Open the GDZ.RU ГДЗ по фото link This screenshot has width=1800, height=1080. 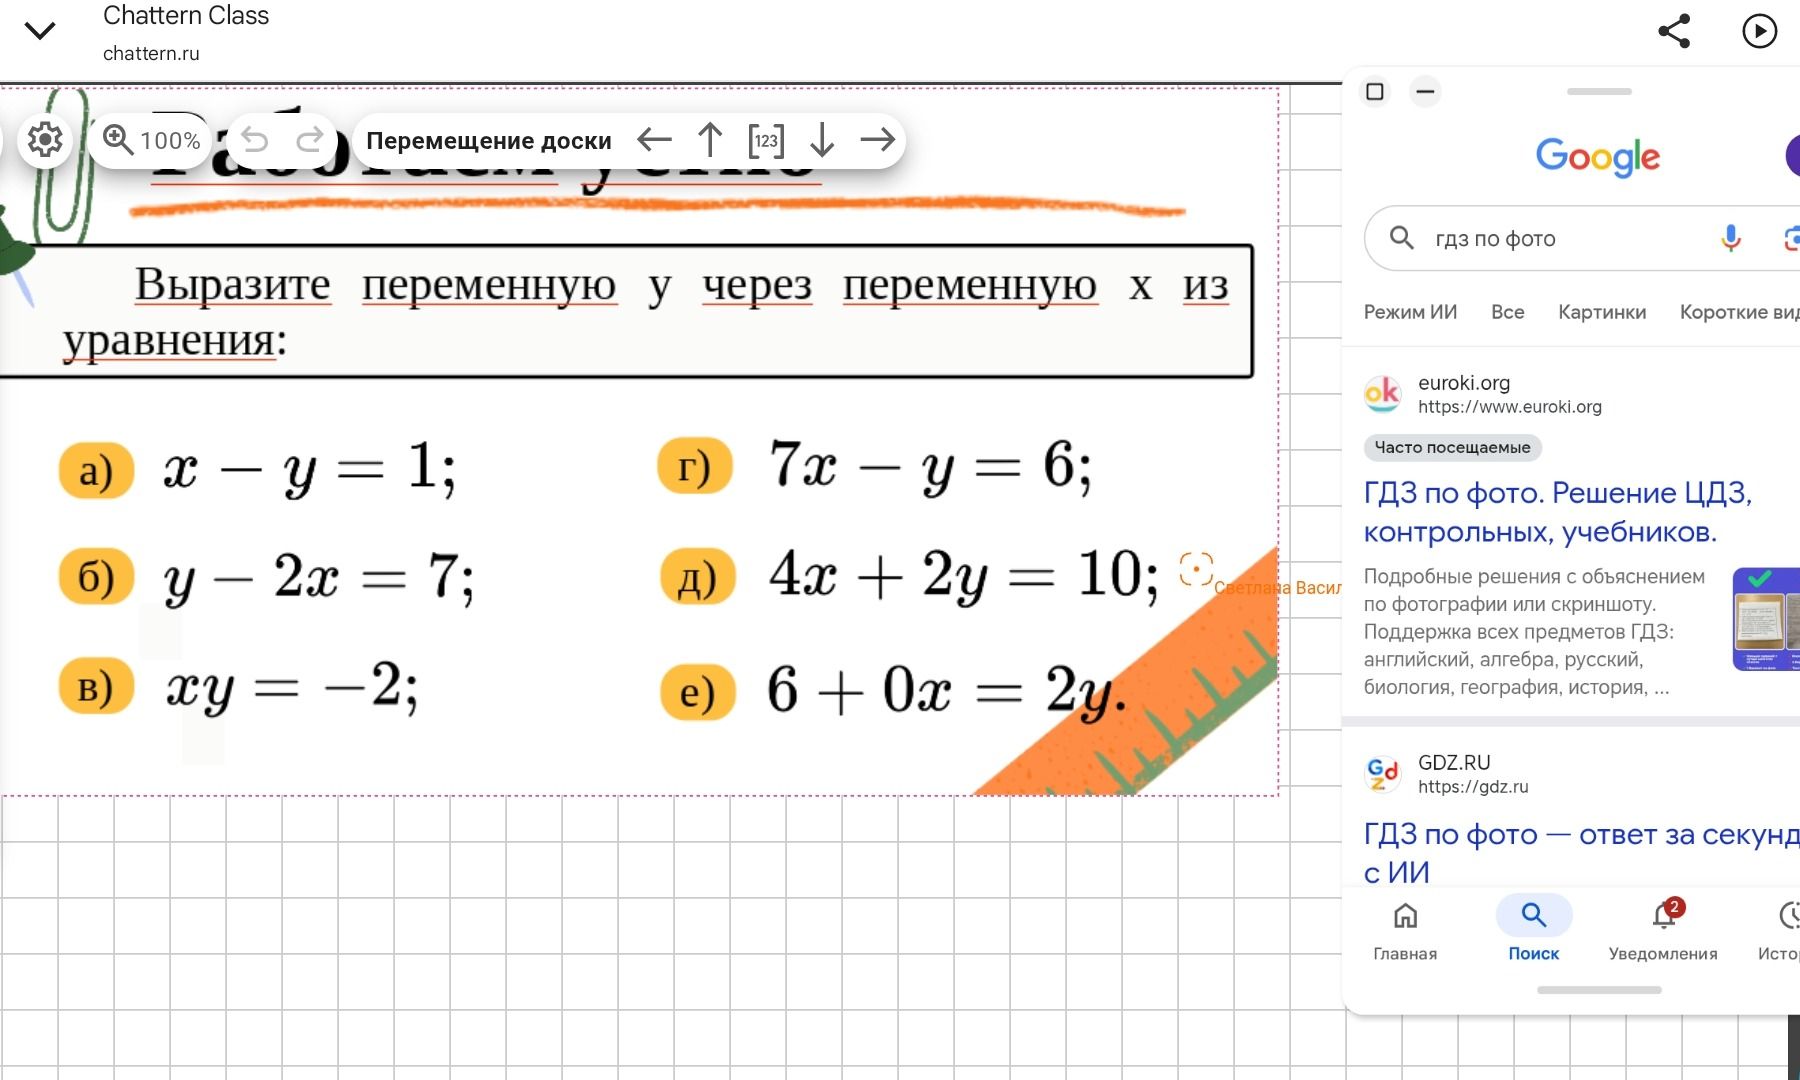tap(1582, 853)
